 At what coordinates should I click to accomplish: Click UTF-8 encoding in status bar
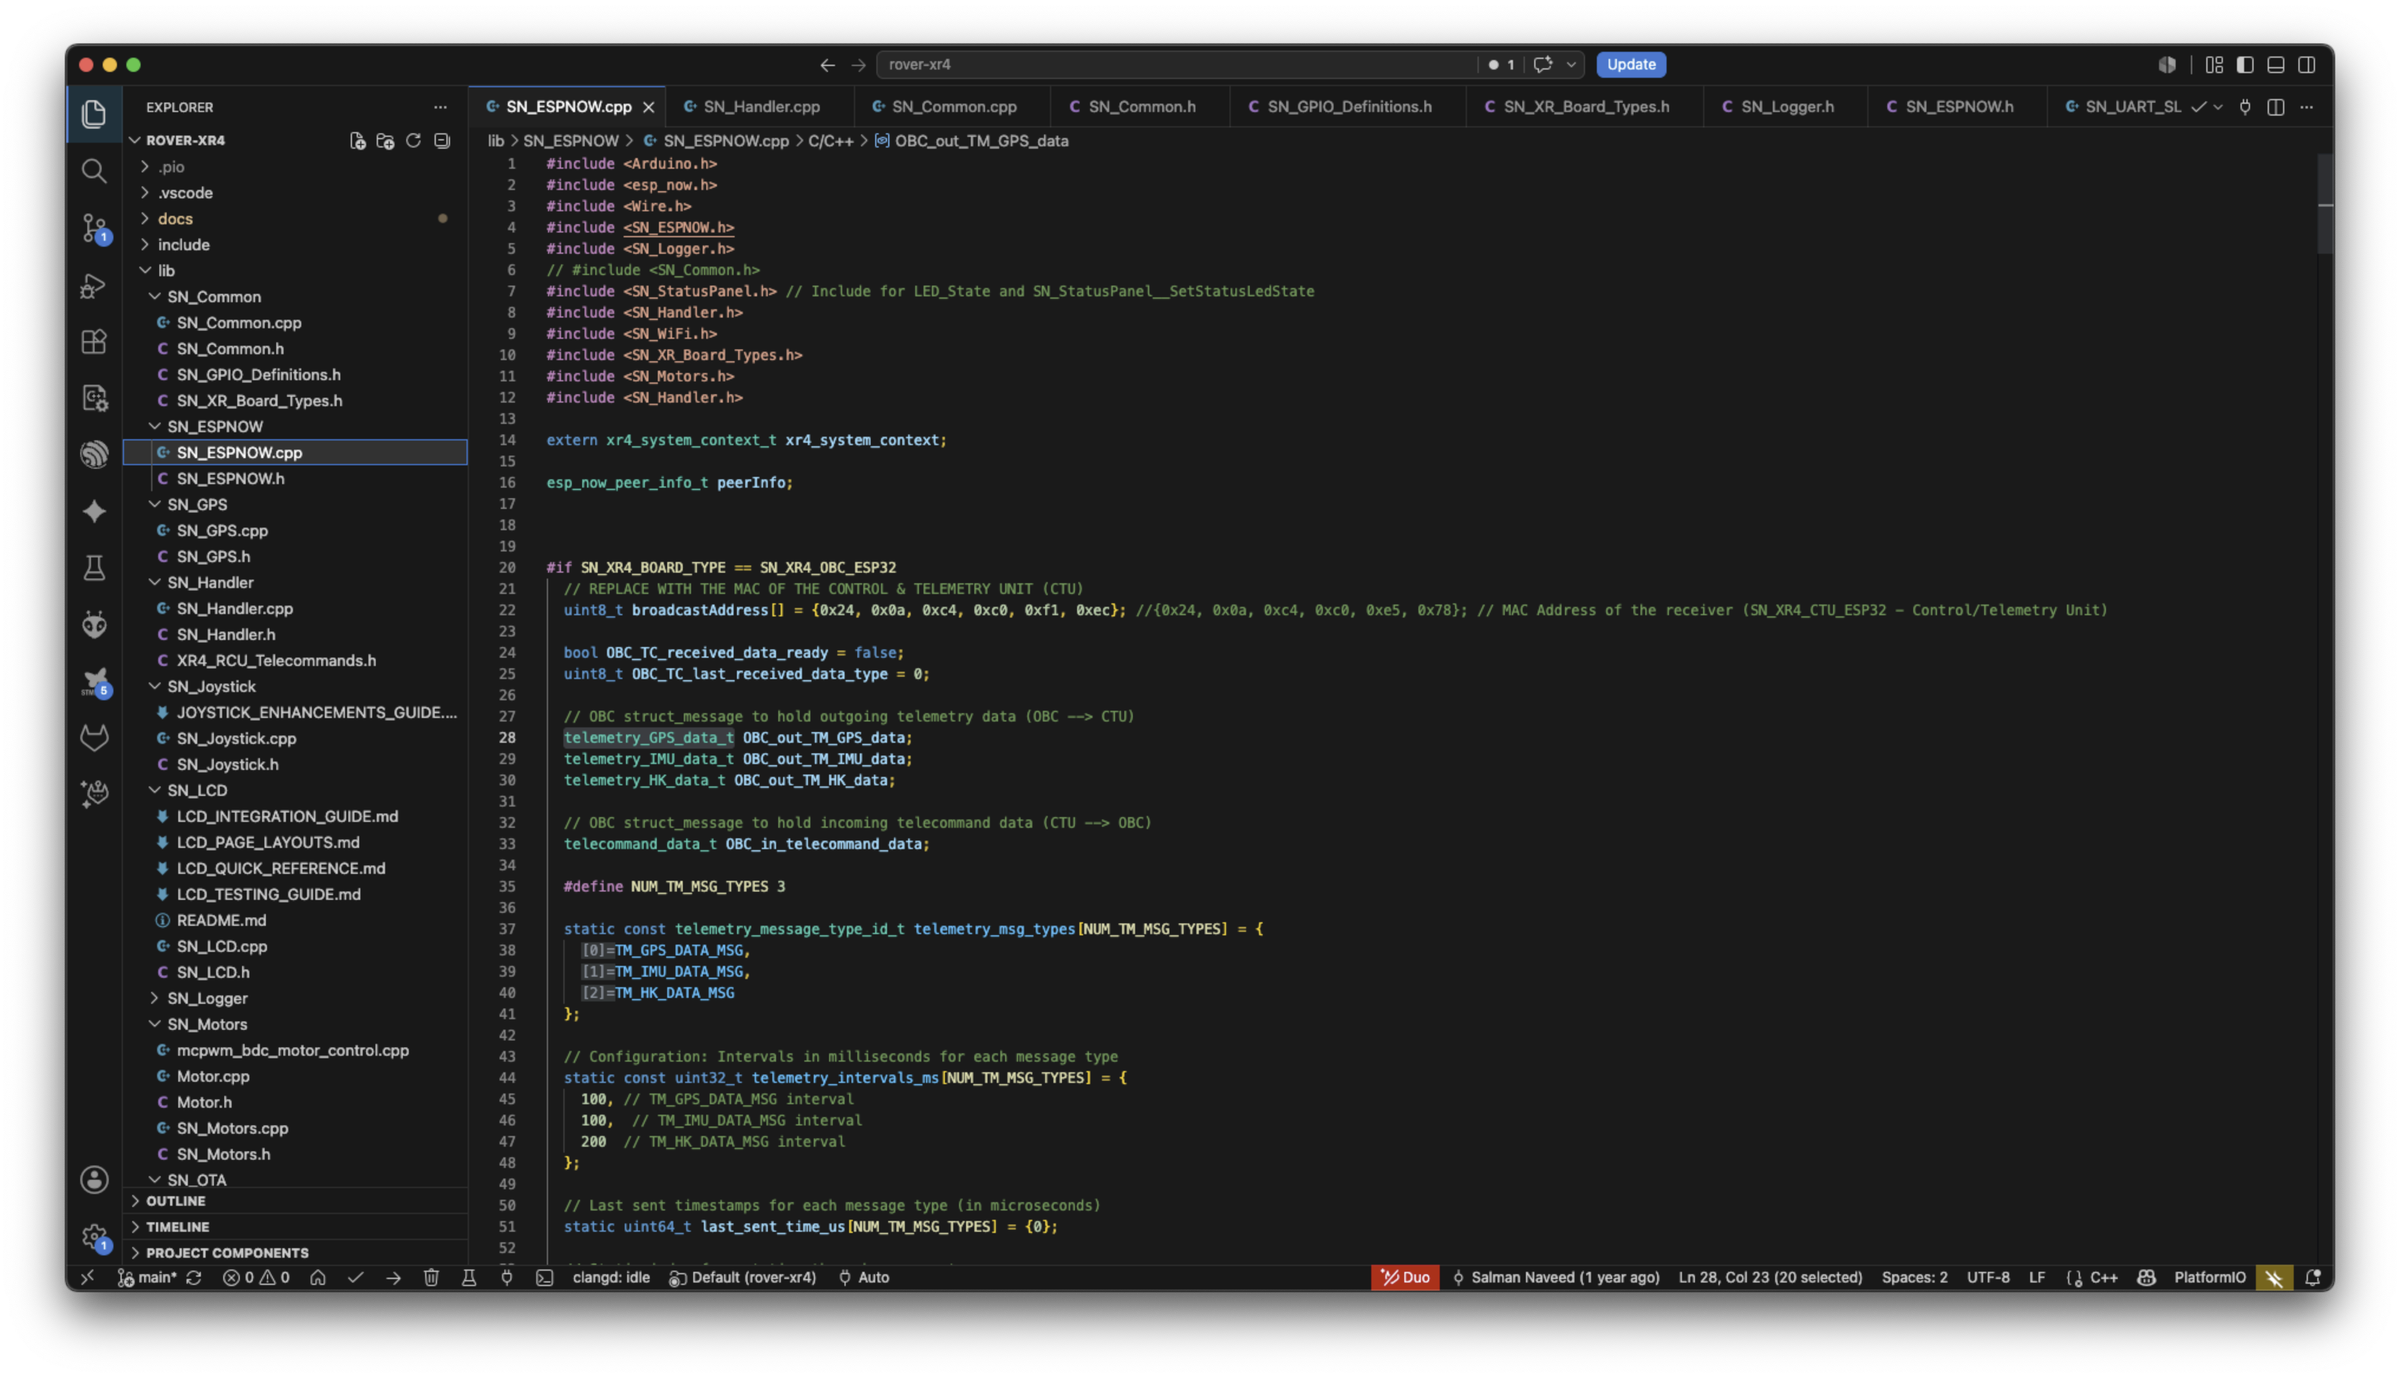[1988, 1277]
